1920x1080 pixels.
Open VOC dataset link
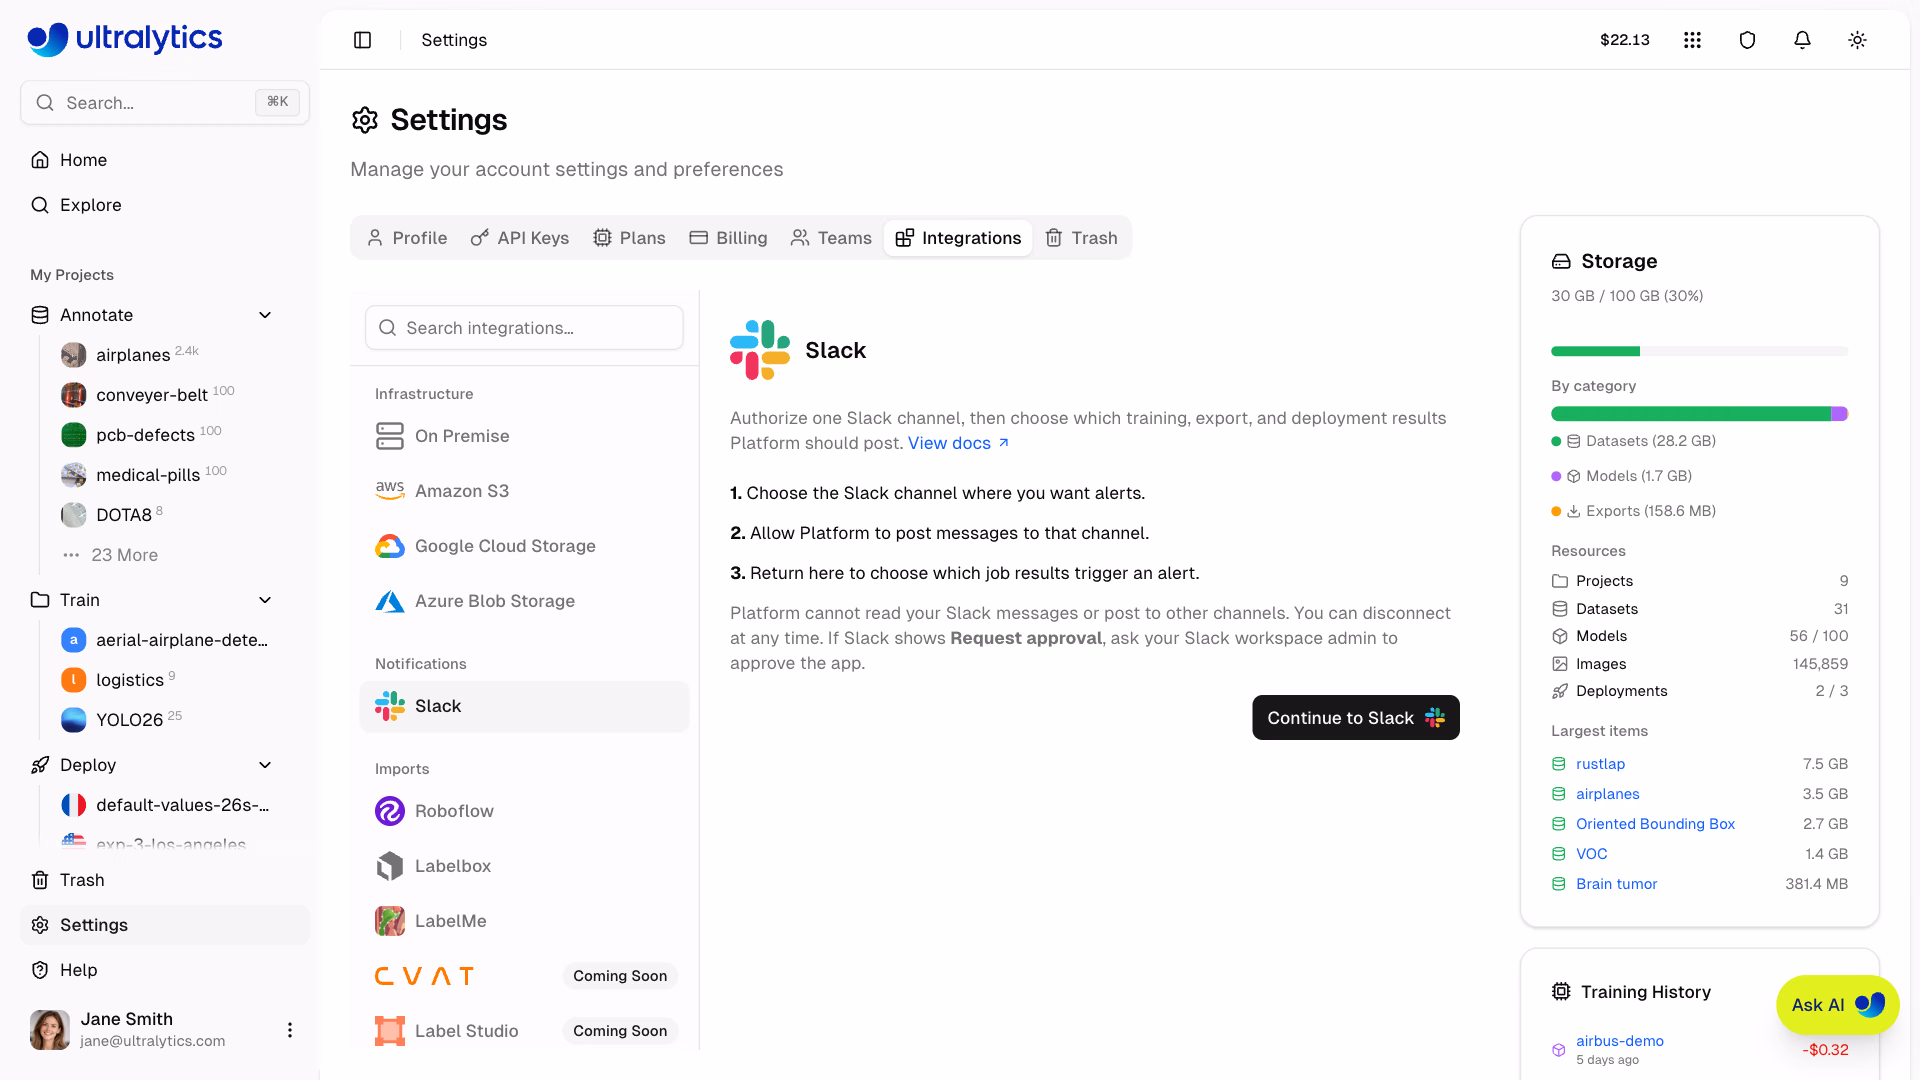pos(1591,854)
